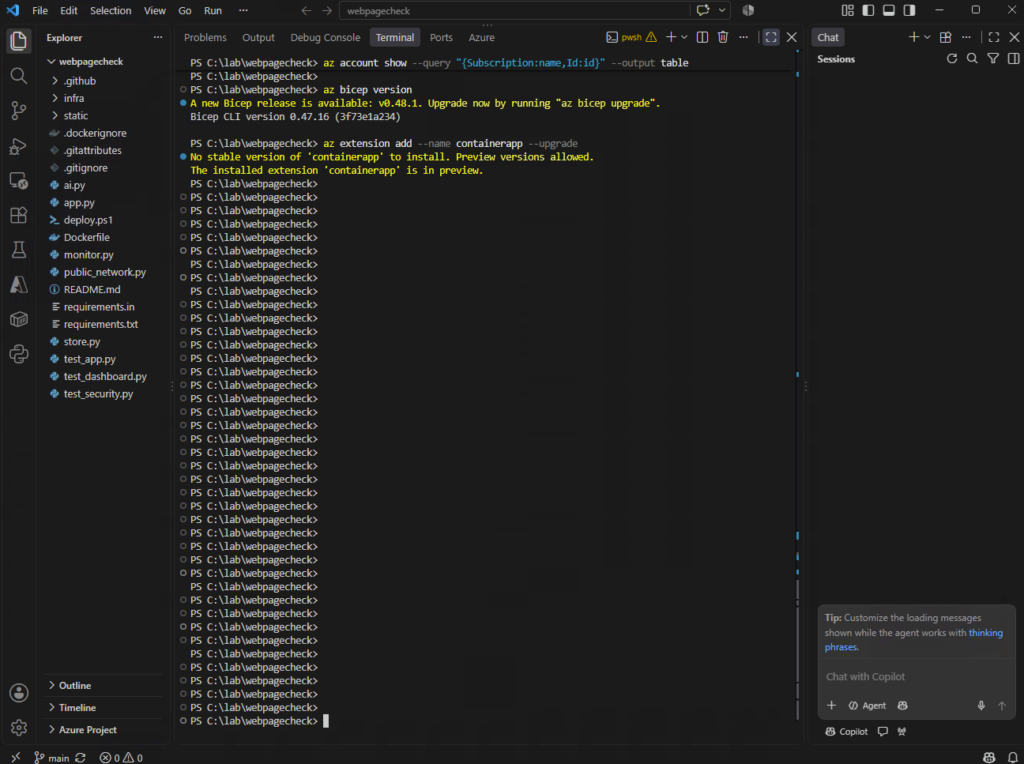
Task: Open the File menu
Action: click(40, 10)
